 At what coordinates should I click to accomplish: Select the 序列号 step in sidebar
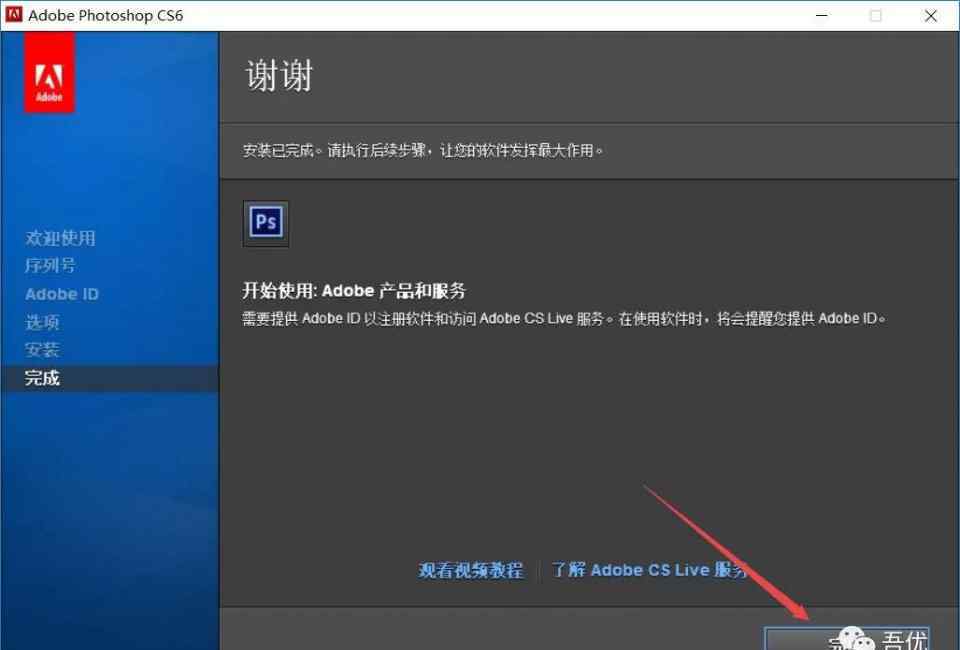pos(50,266)
